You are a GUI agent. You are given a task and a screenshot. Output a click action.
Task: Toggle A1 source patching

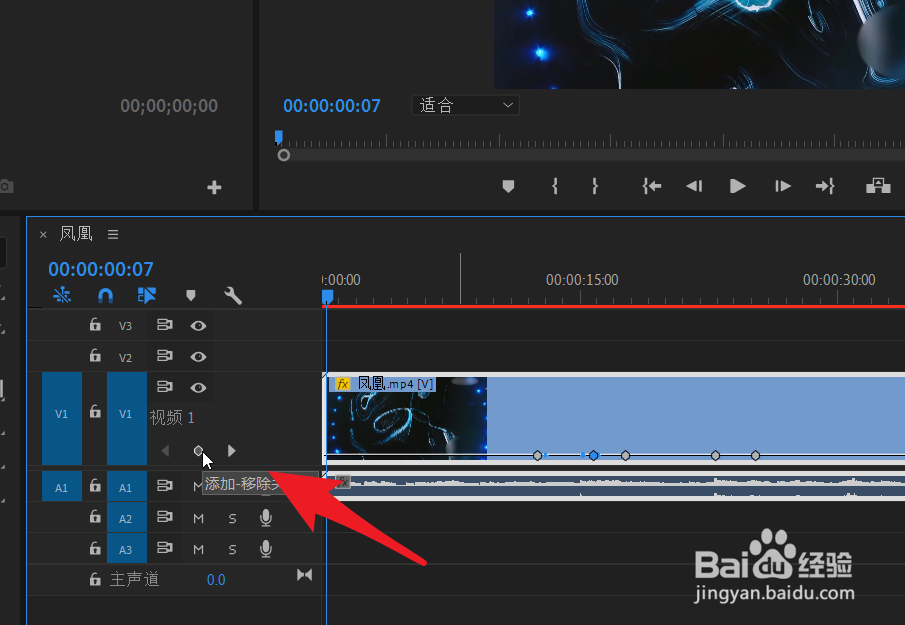pos(62,488)
